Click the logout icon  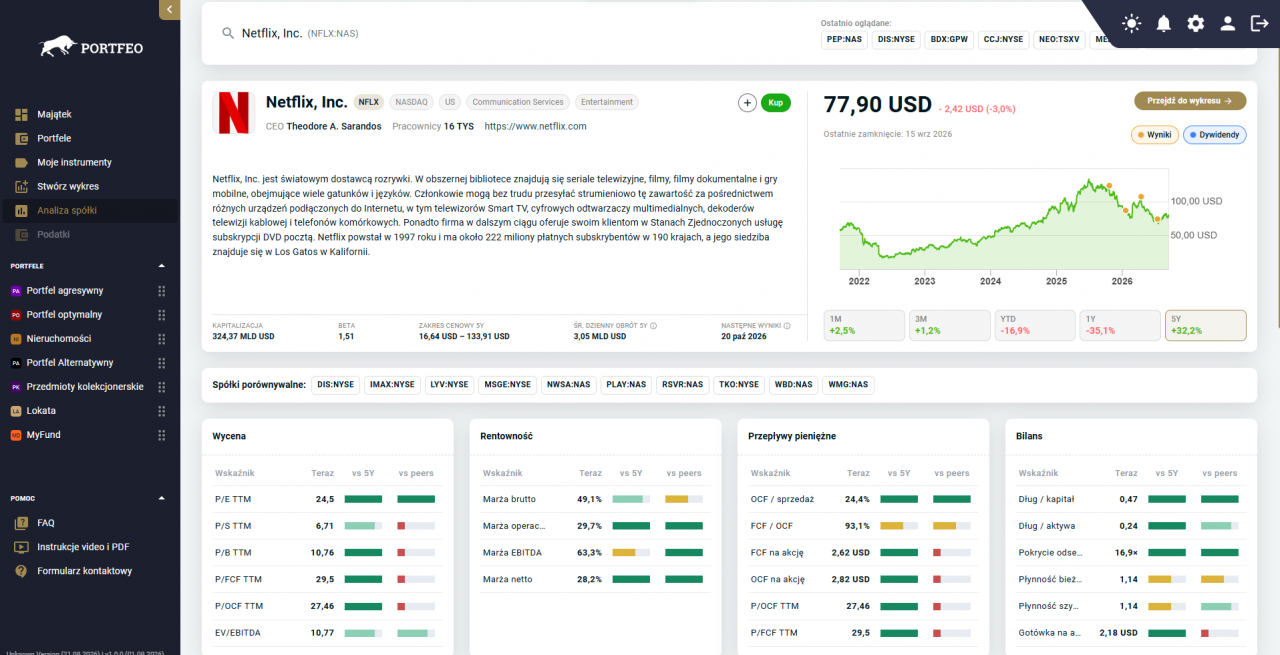pyautogui.click(x=1259, y=24)
